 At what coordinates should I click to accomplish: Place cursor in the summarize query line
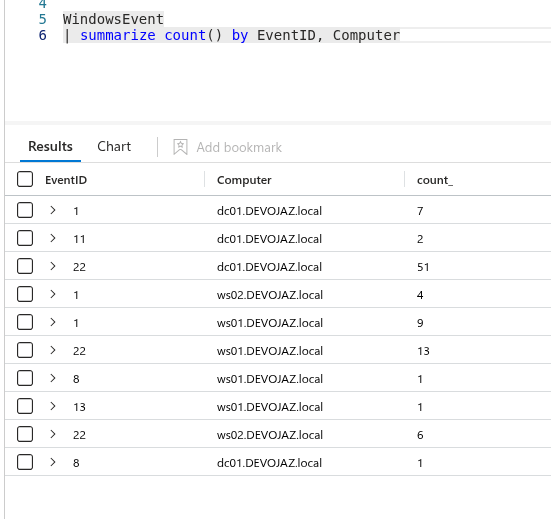[x=231, y=35]
